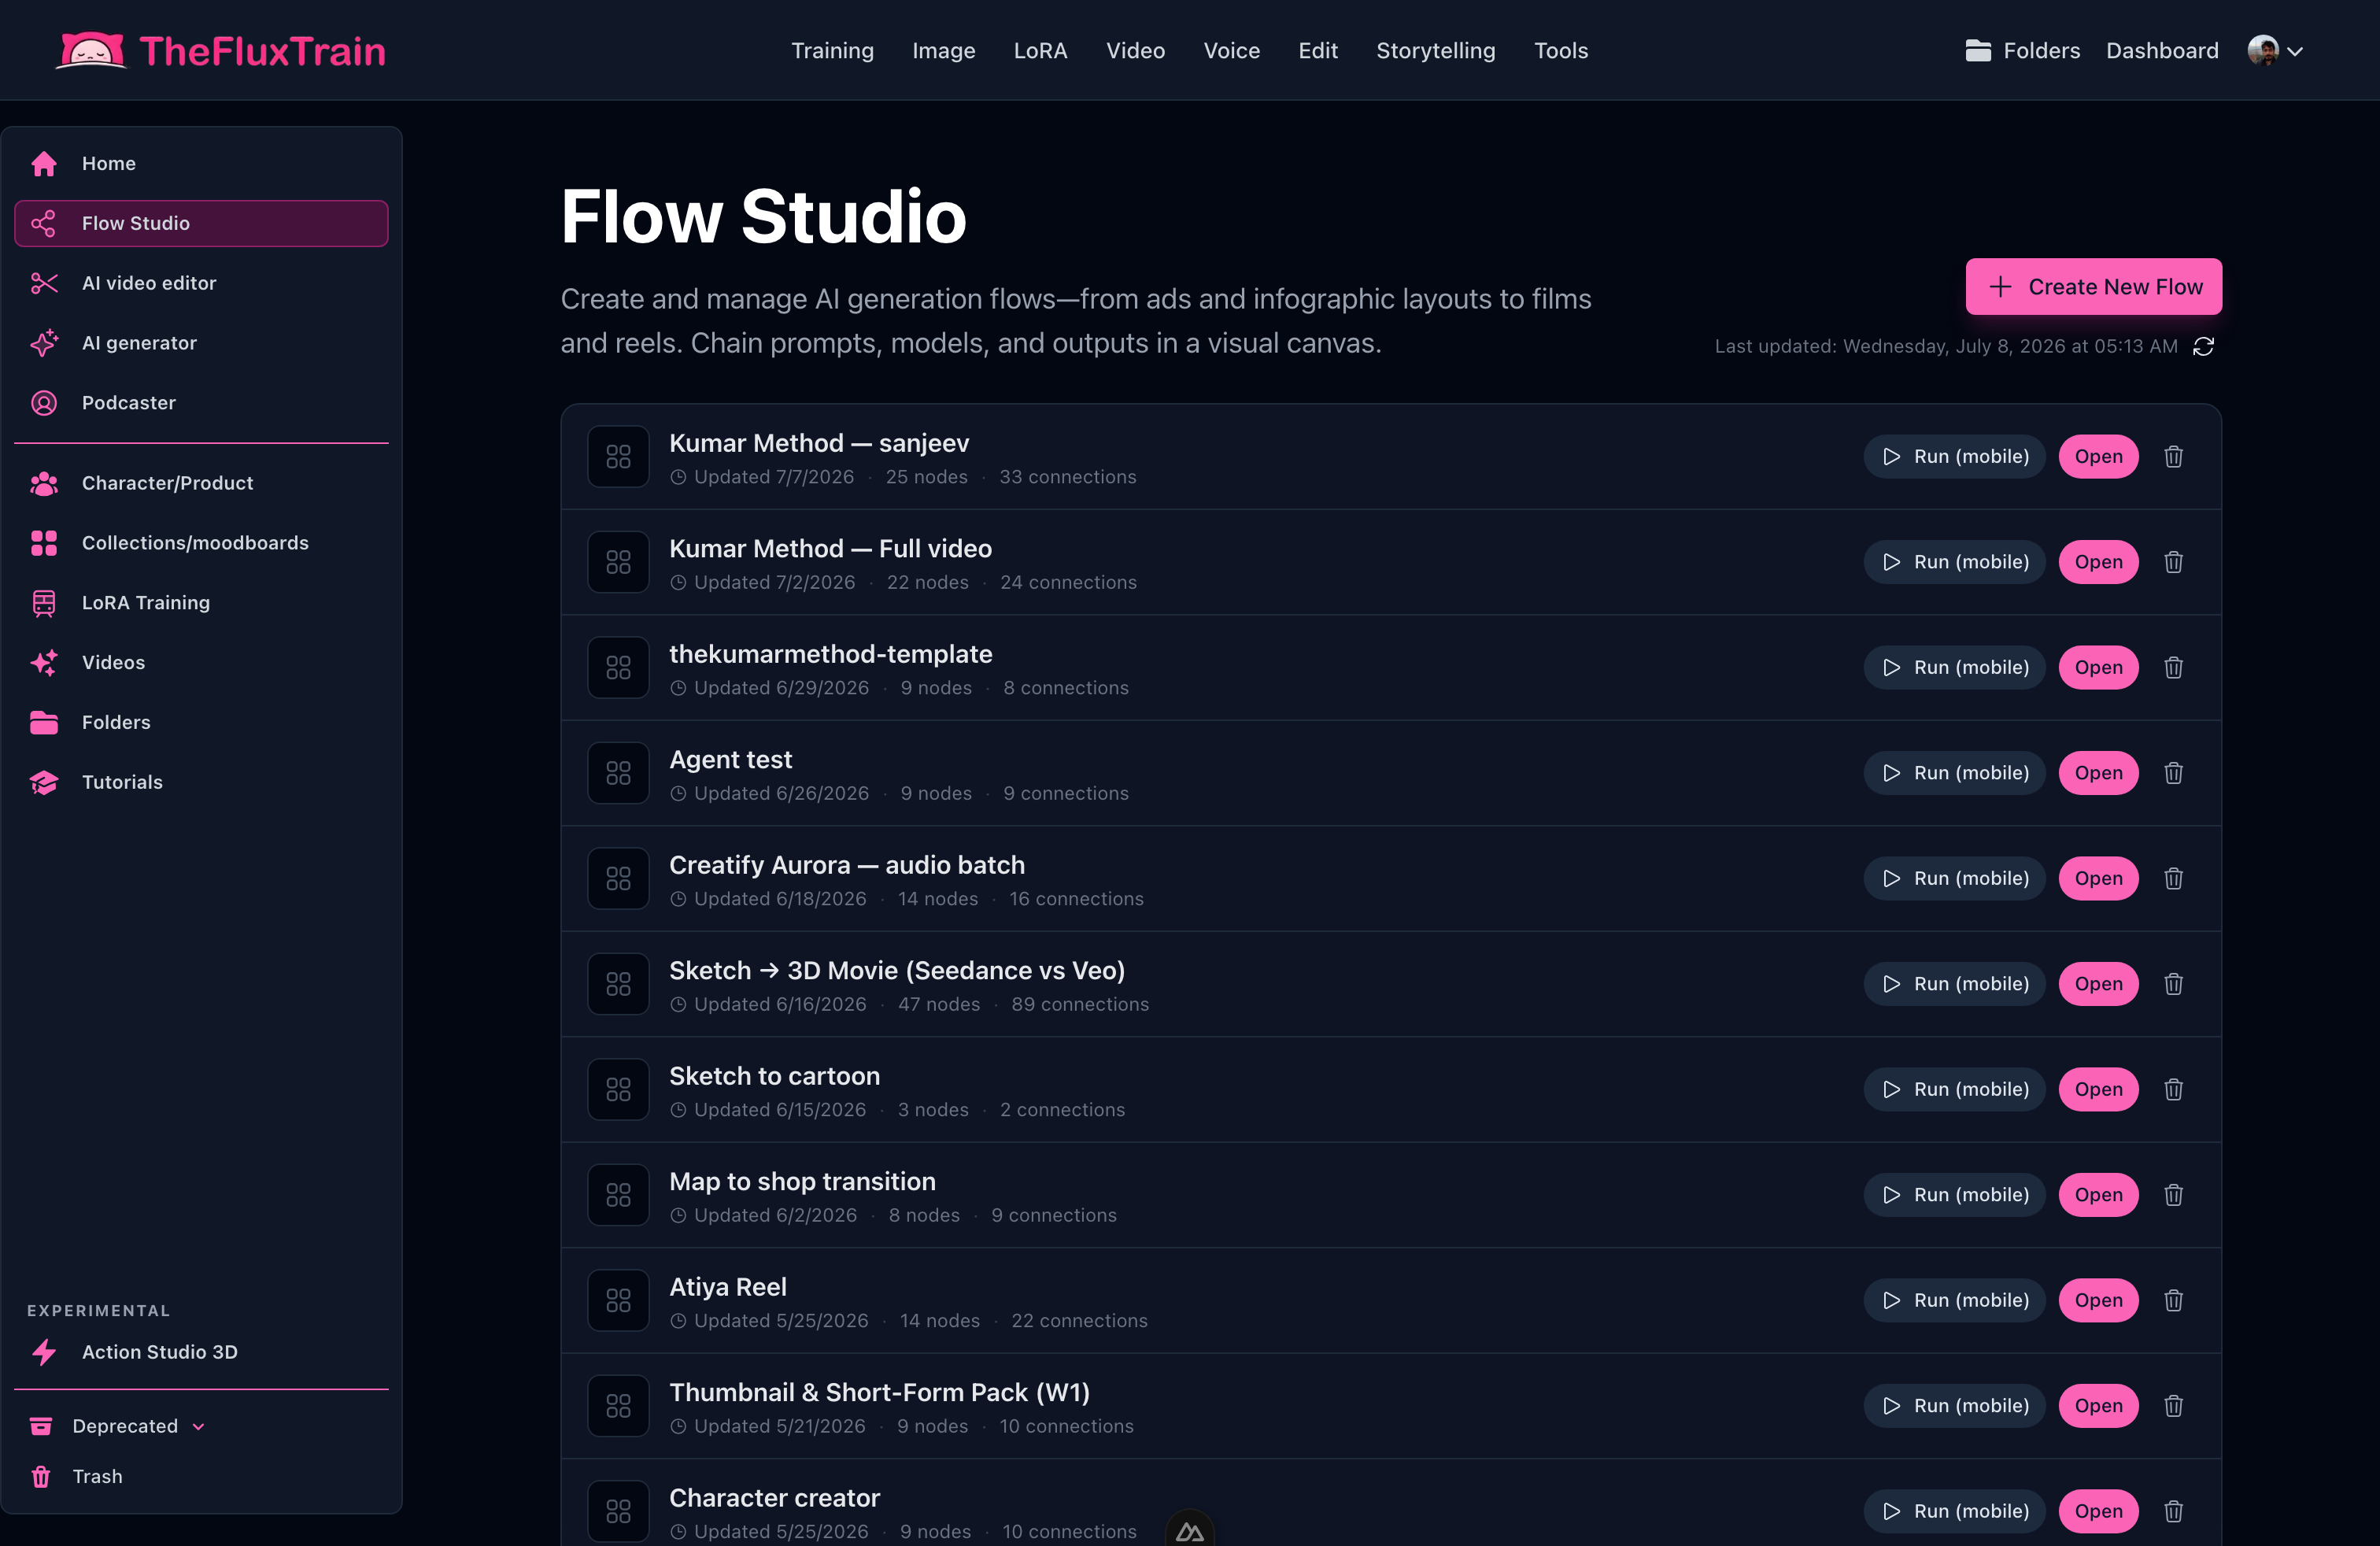This screenshot has width=2380, height=1546.
Task: Click the Action Studio 3D lightning icon
Action: click(x=44, y=1352)
